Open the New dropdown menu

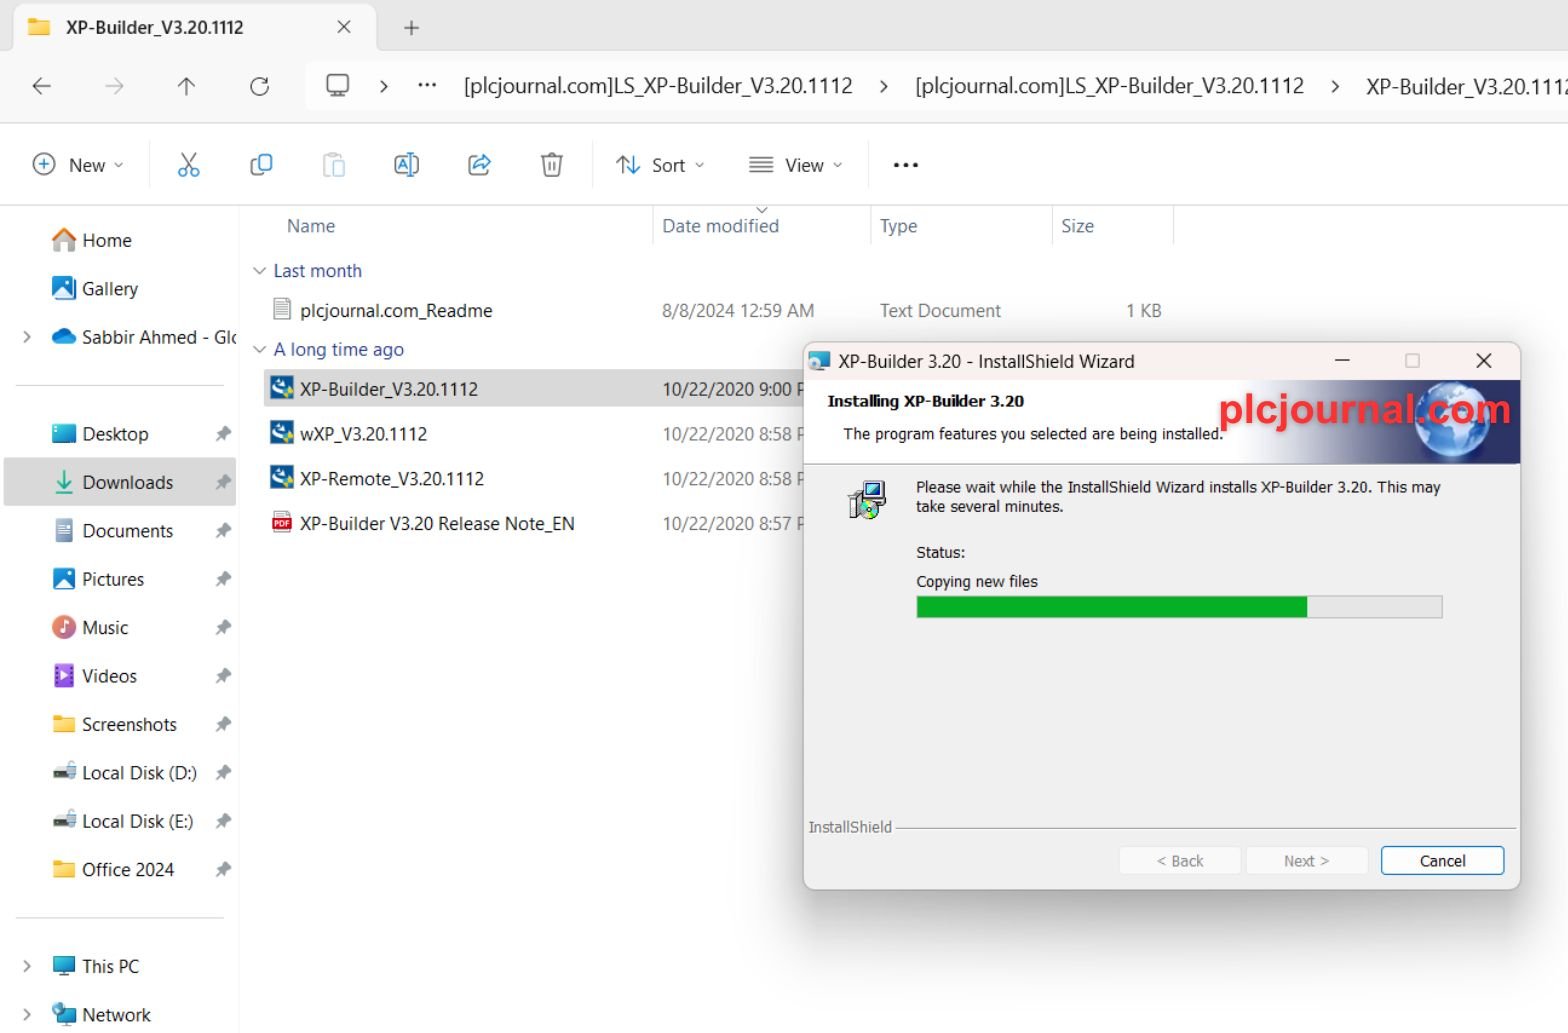tap(79, 165)
